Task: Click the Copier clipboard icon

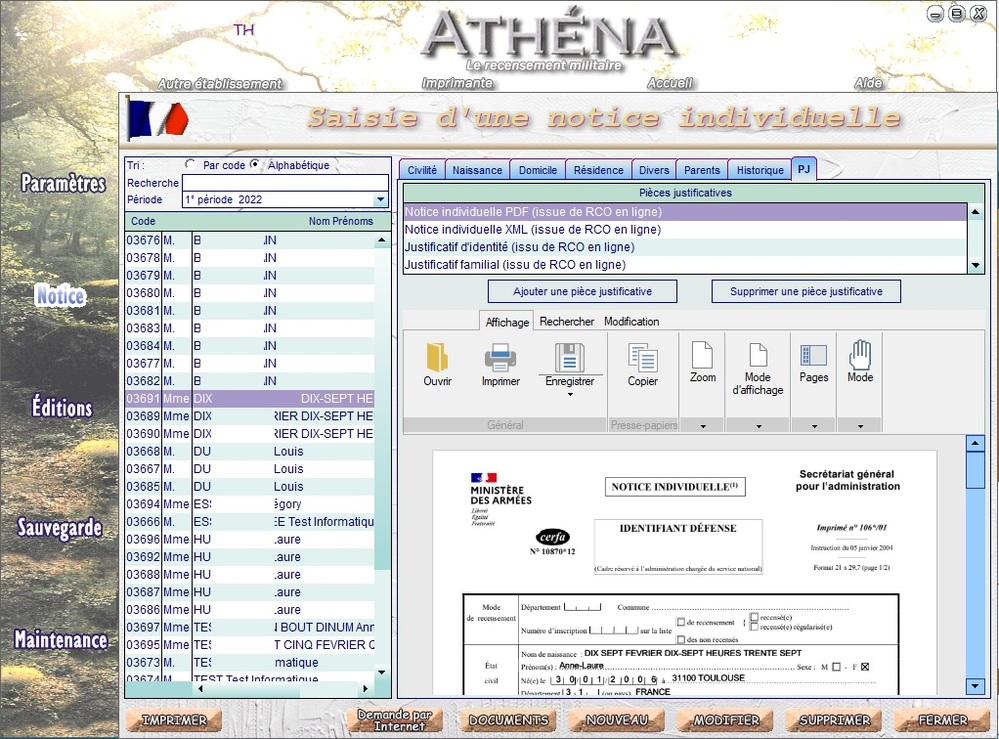Action: [x=642, y=358]
